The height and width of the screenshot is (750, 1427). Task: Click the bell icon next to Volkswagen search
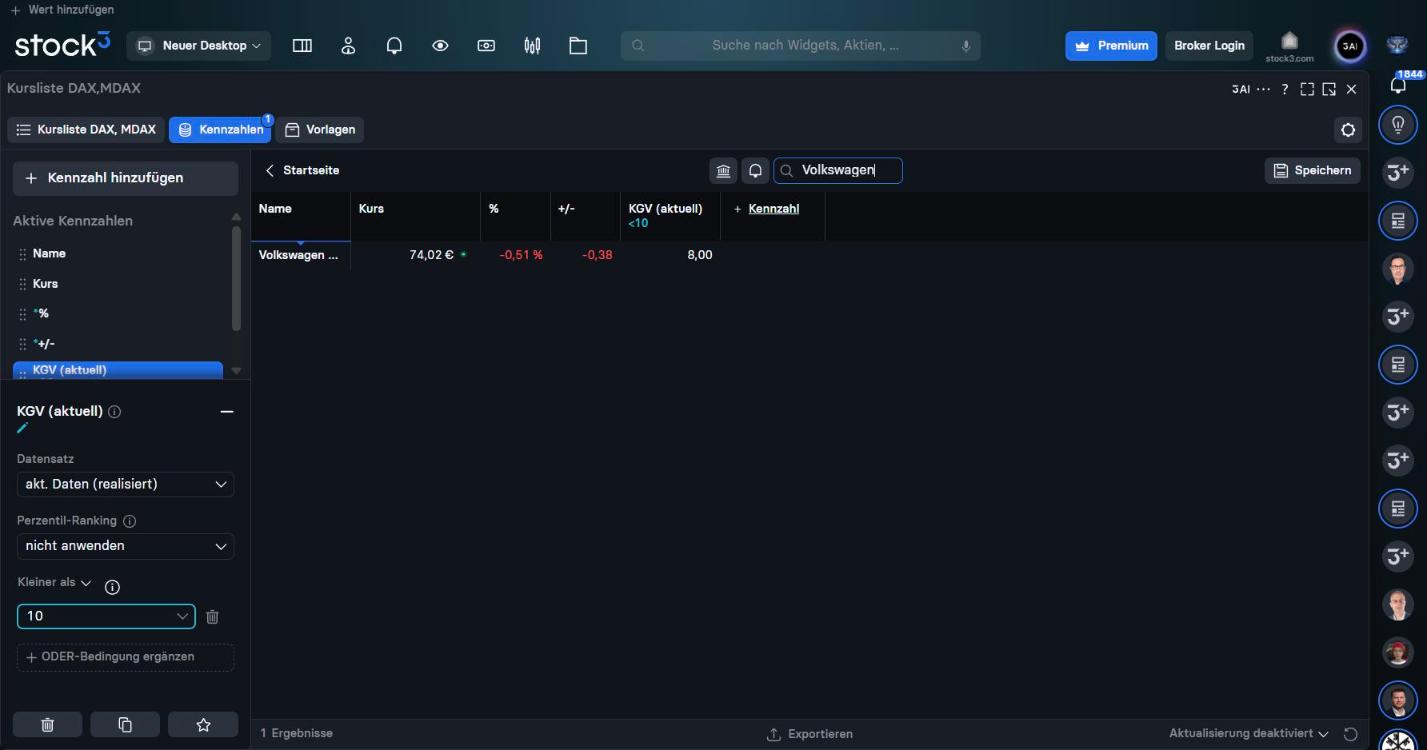(755, 171)
